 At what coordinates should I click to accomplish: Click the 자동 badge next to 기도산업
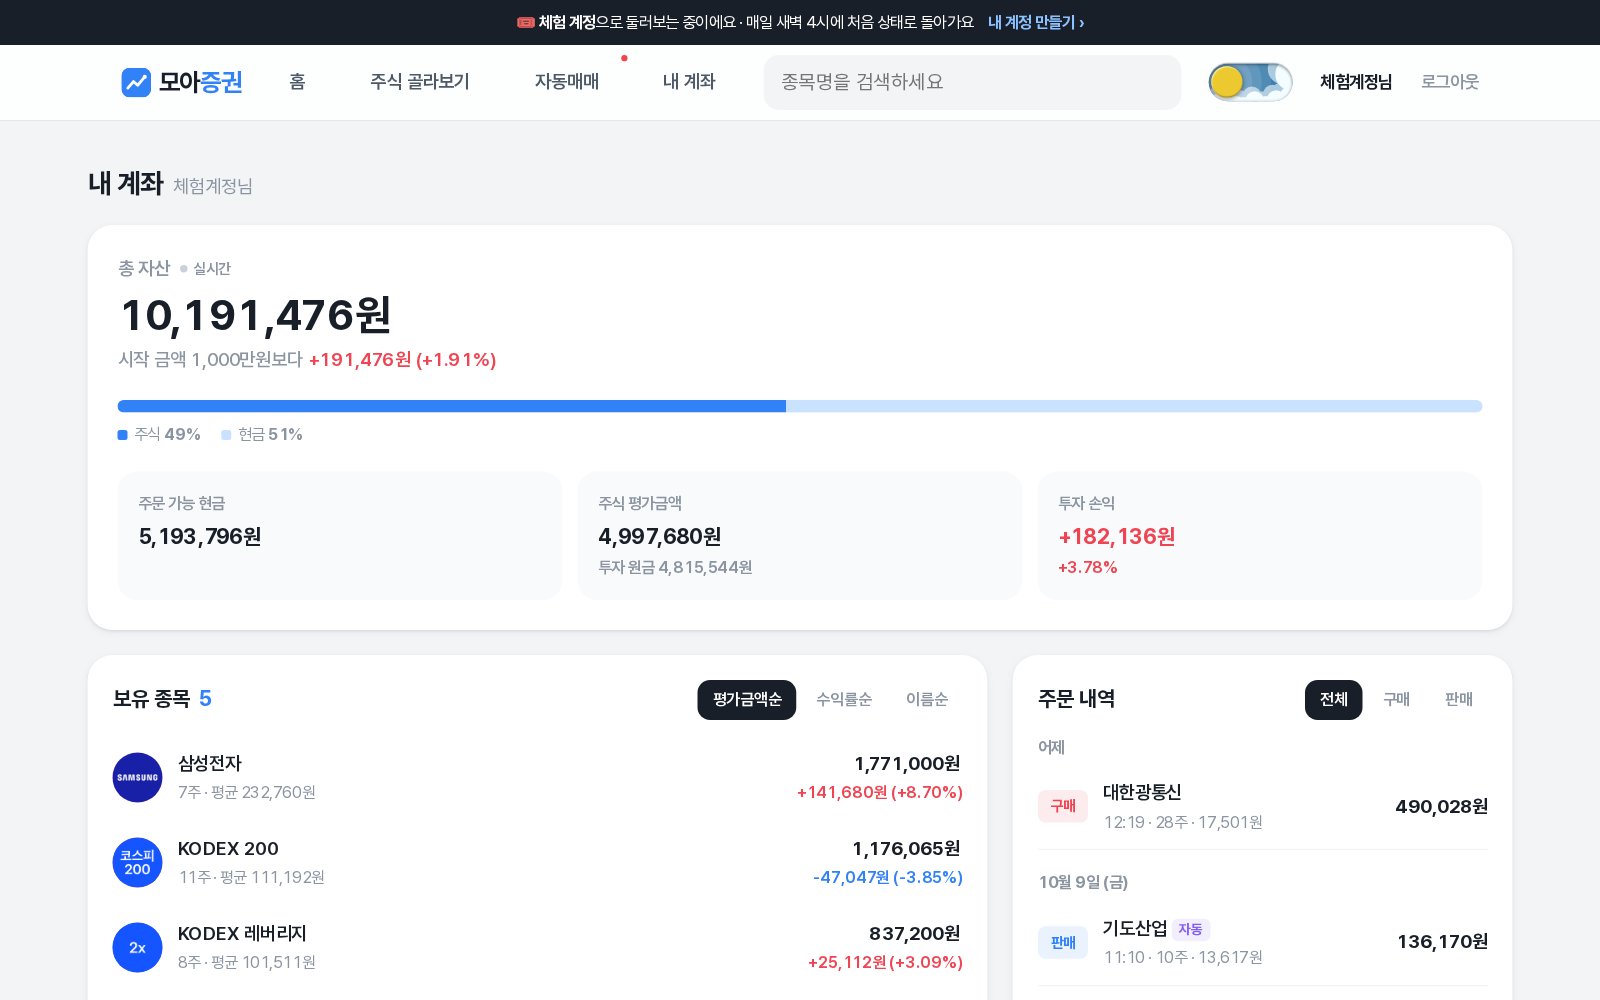coord(1190,929)
